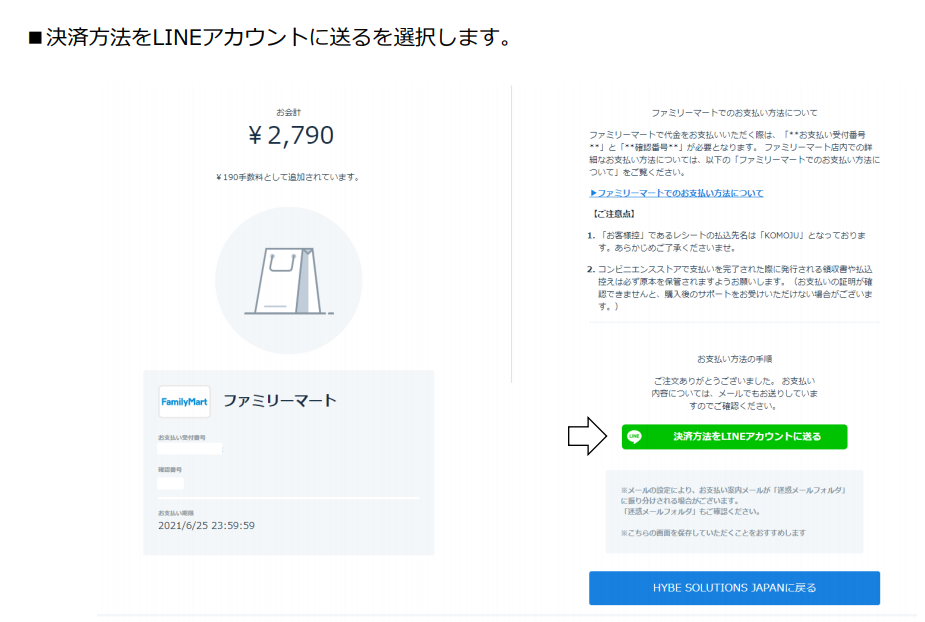Click the お会計 label above the total
The width and height of the screenshot is (925, 622).
pyautogui.click(x=288, y=112)
